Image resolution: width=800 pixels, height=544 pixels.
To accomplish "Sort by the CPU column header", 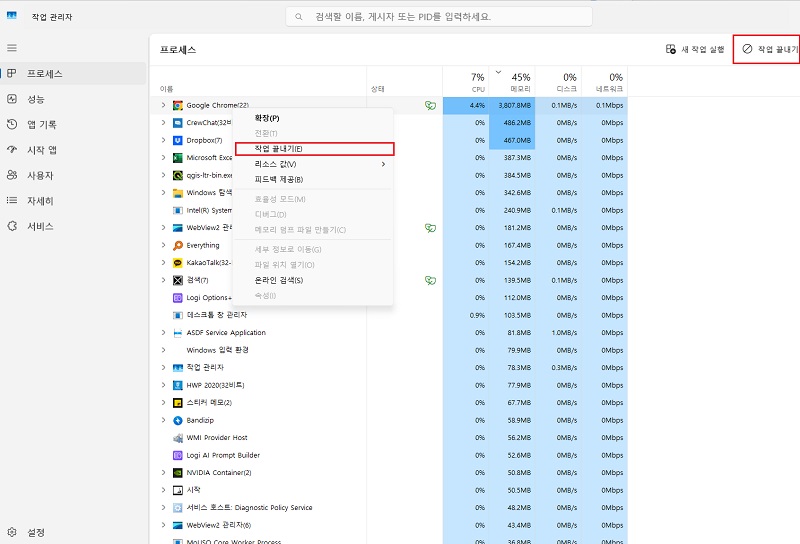I will (465, 82).
